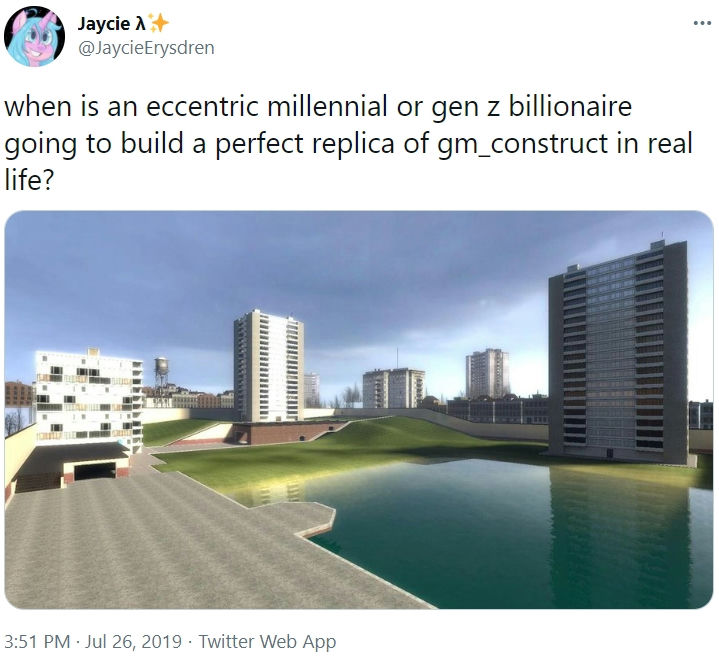Visit the @JaycieErysdren handle link
This screenshot has width=719, height=656.
[146, 48]
